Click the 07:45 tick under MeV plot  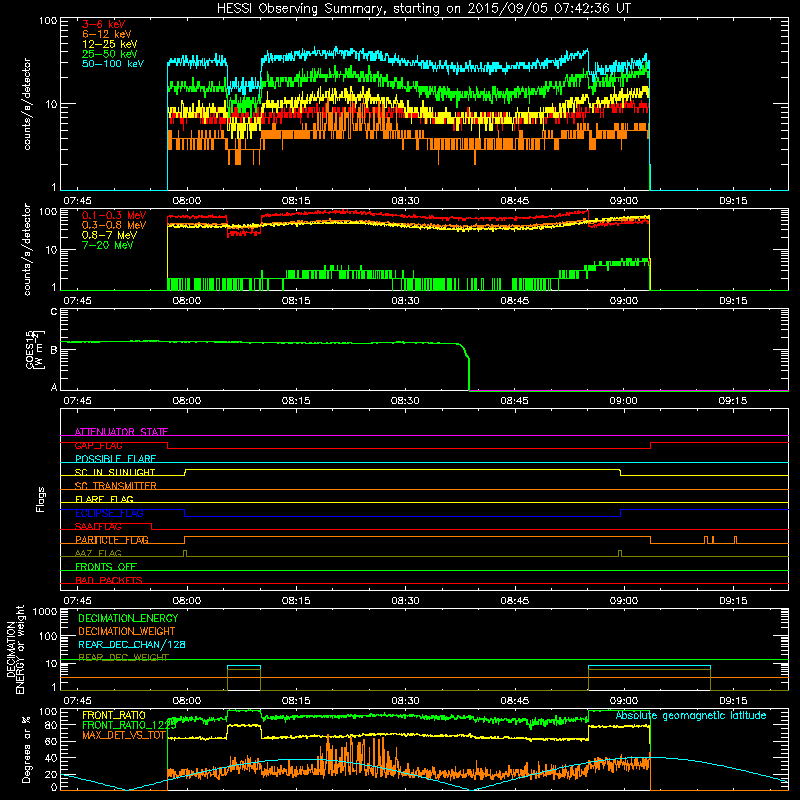[78, 301]
